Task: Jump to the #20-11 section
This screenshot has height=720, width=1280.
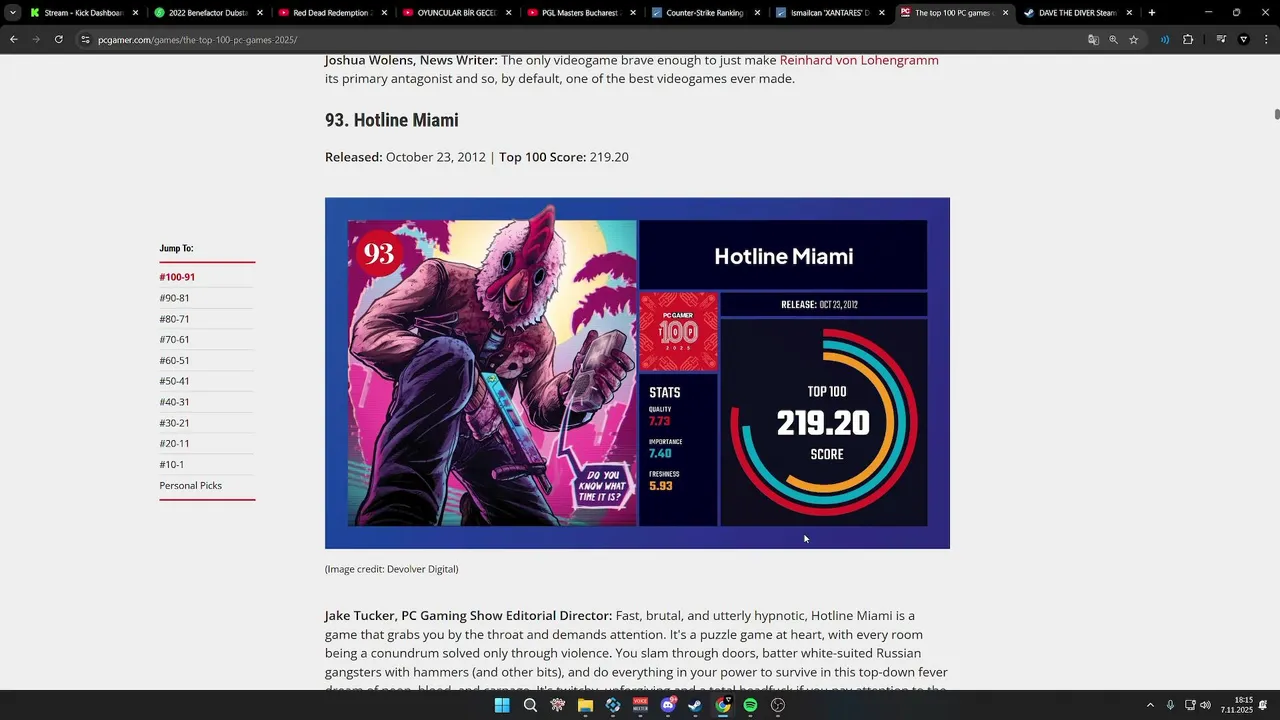Action: click(x=174, y=444)
